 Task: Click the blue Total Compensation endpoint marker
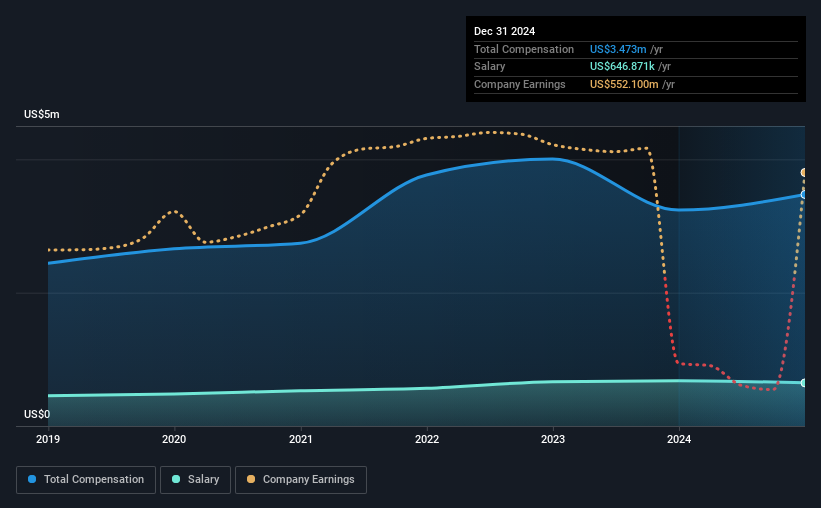[x=804, y=195]
